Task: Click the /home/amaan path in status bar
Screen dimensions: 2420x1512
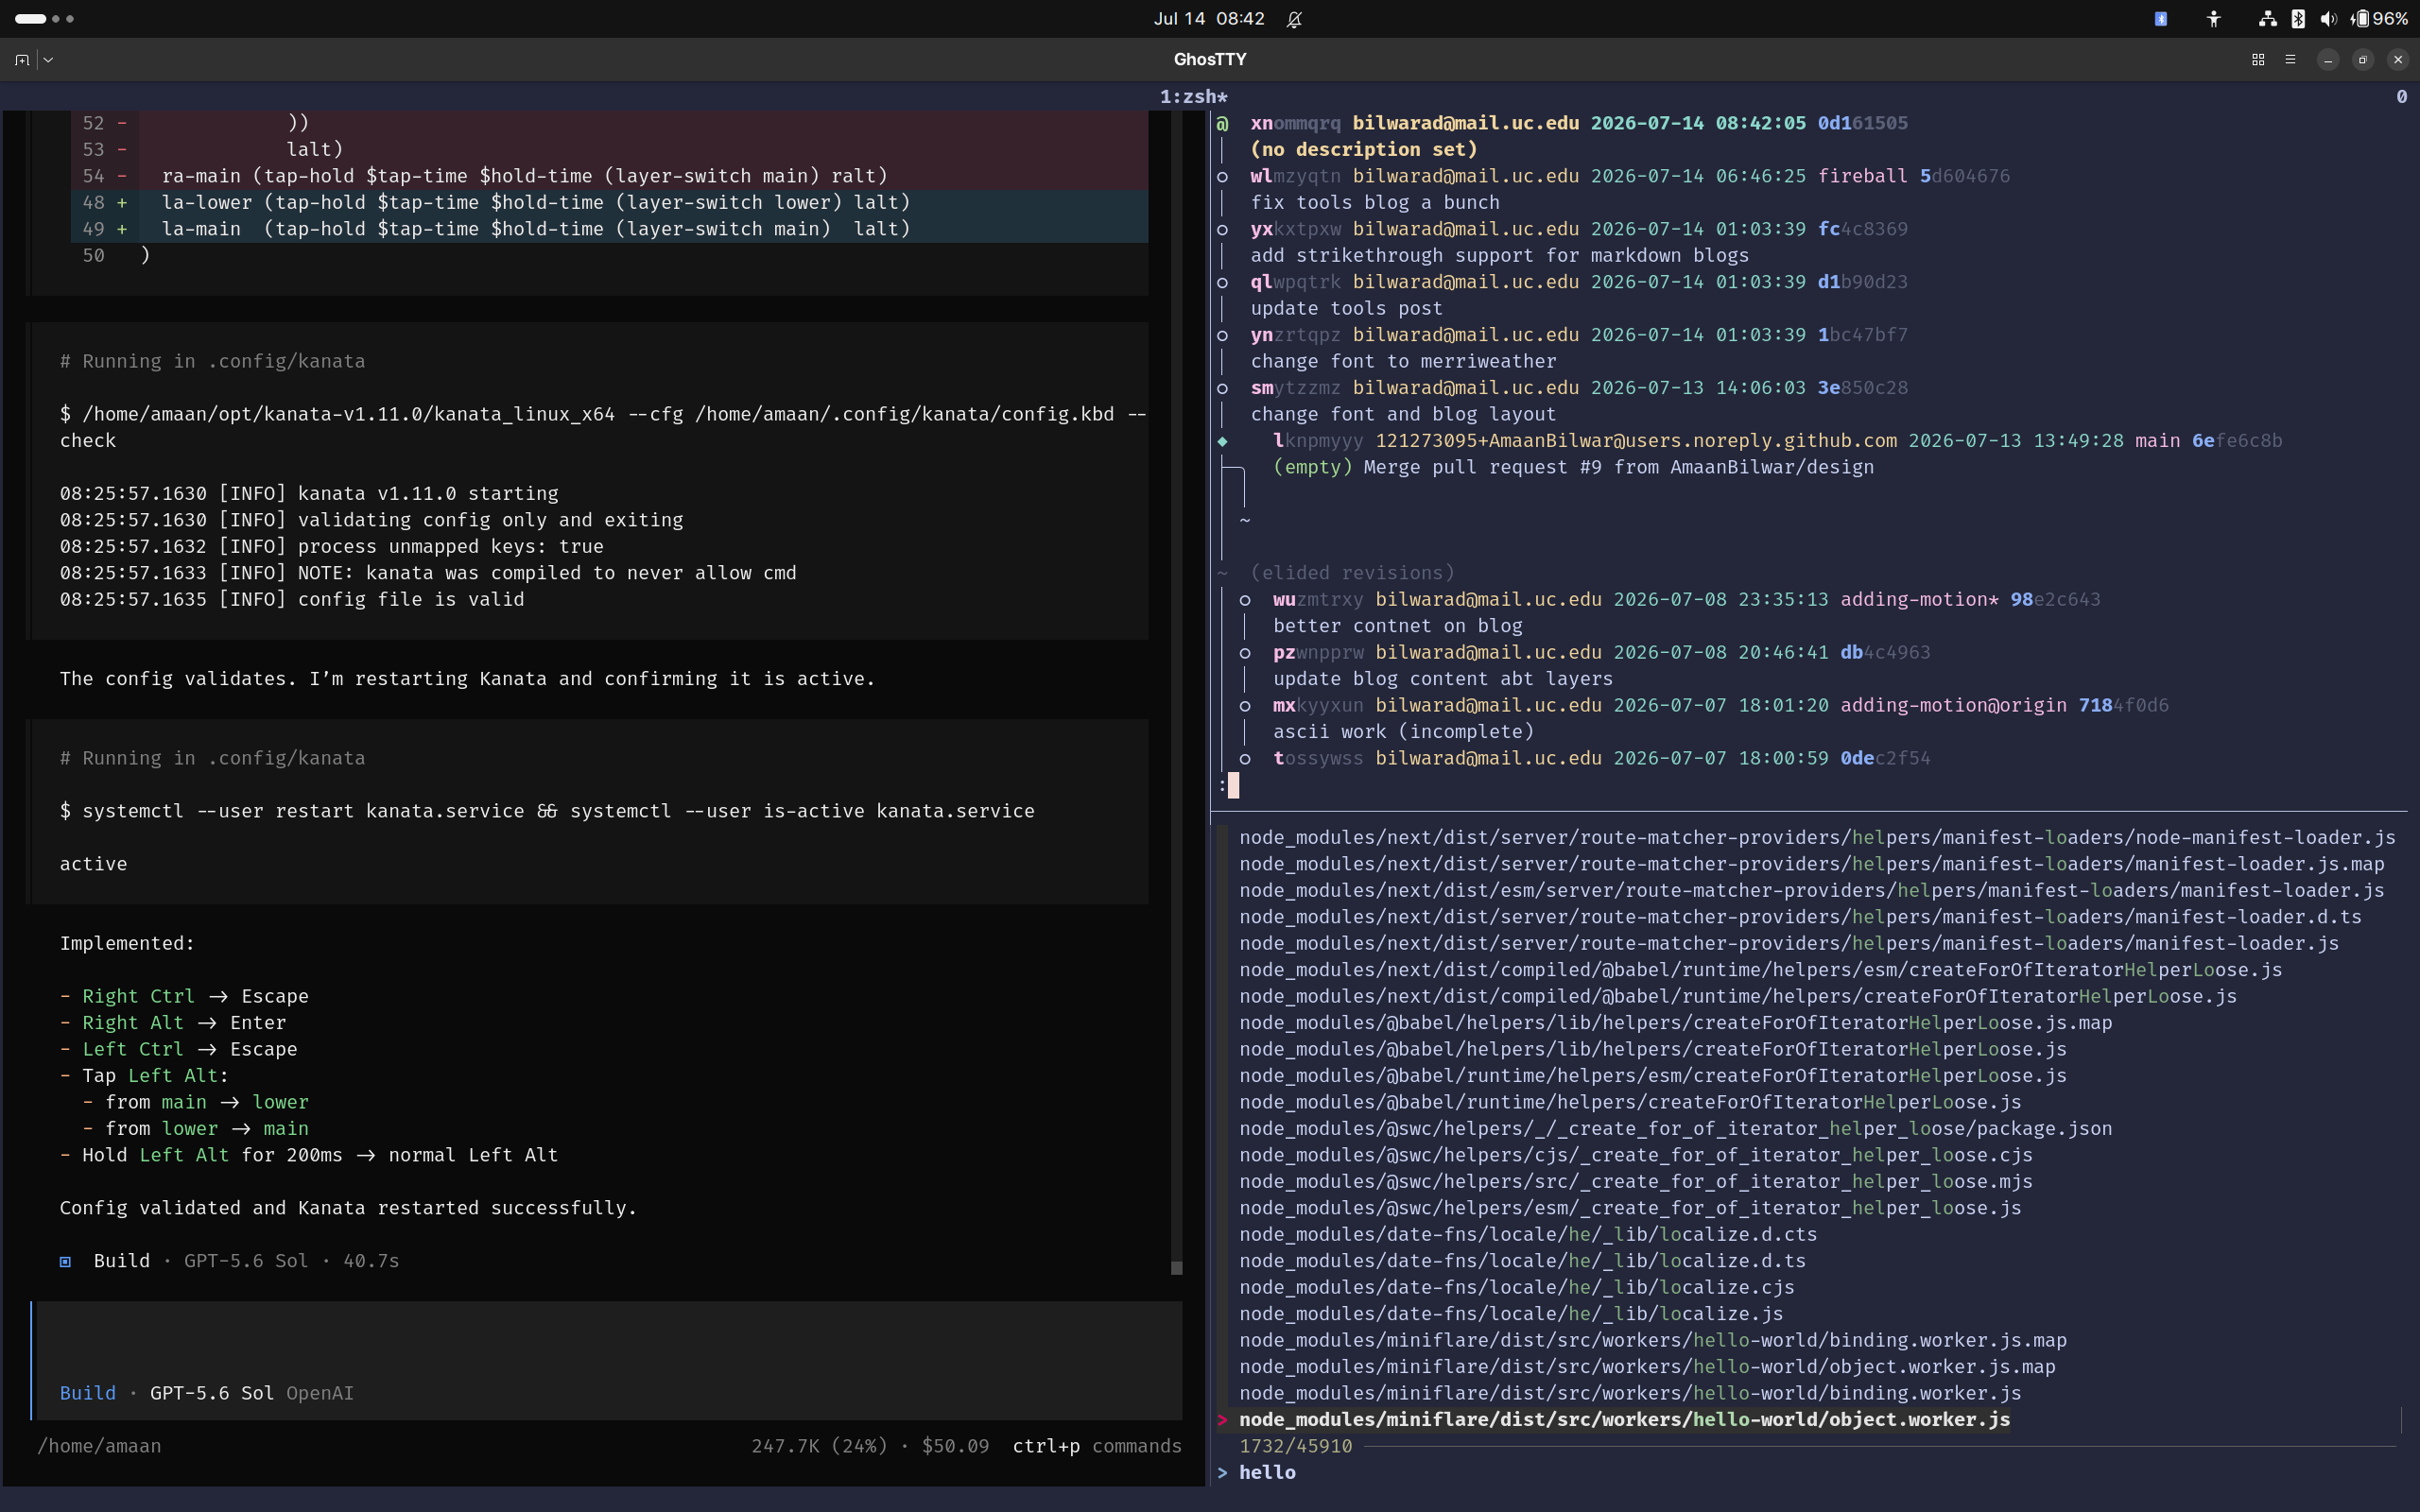Action: [x=99, y=1447]
